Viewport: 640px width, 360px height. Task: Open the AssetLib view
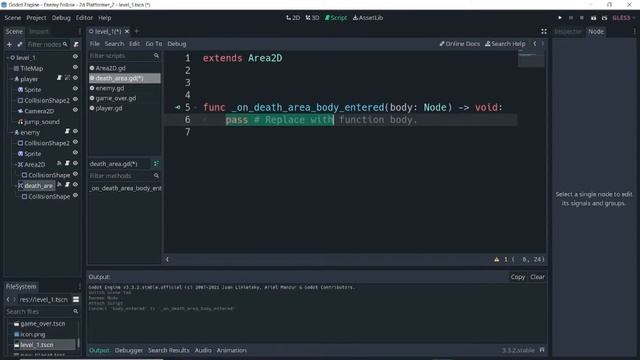tap(368, 18)
